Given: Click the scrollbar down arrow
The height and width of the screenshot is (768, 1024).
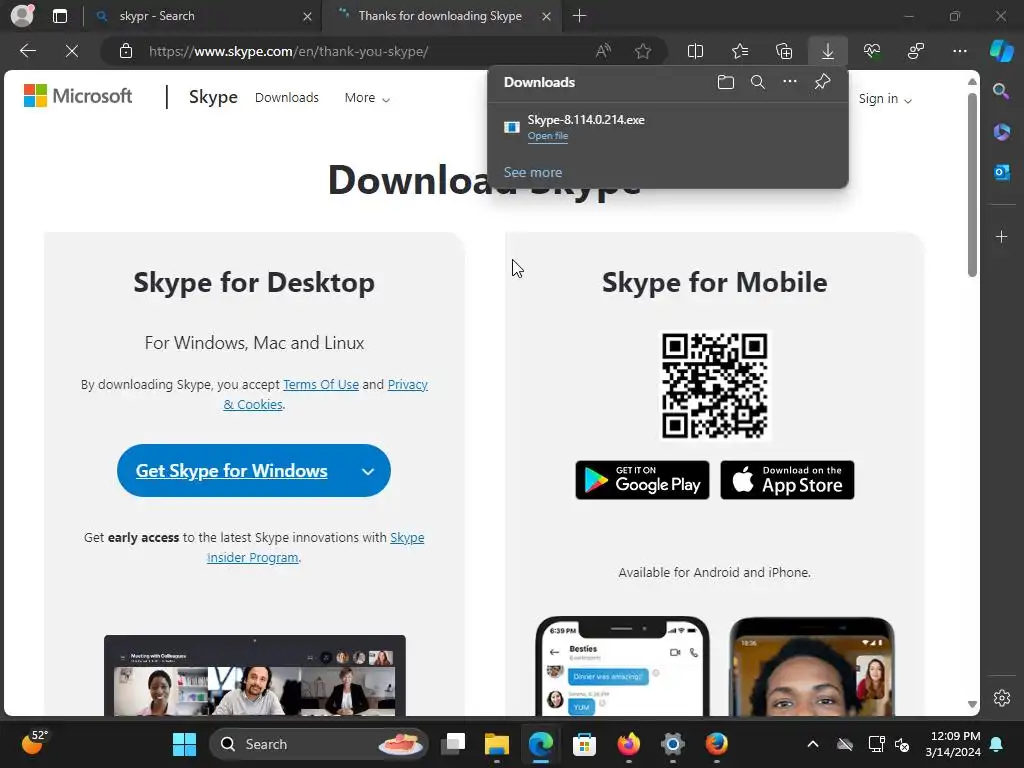Looking at the screenshot, I should (x=972, y=705).
